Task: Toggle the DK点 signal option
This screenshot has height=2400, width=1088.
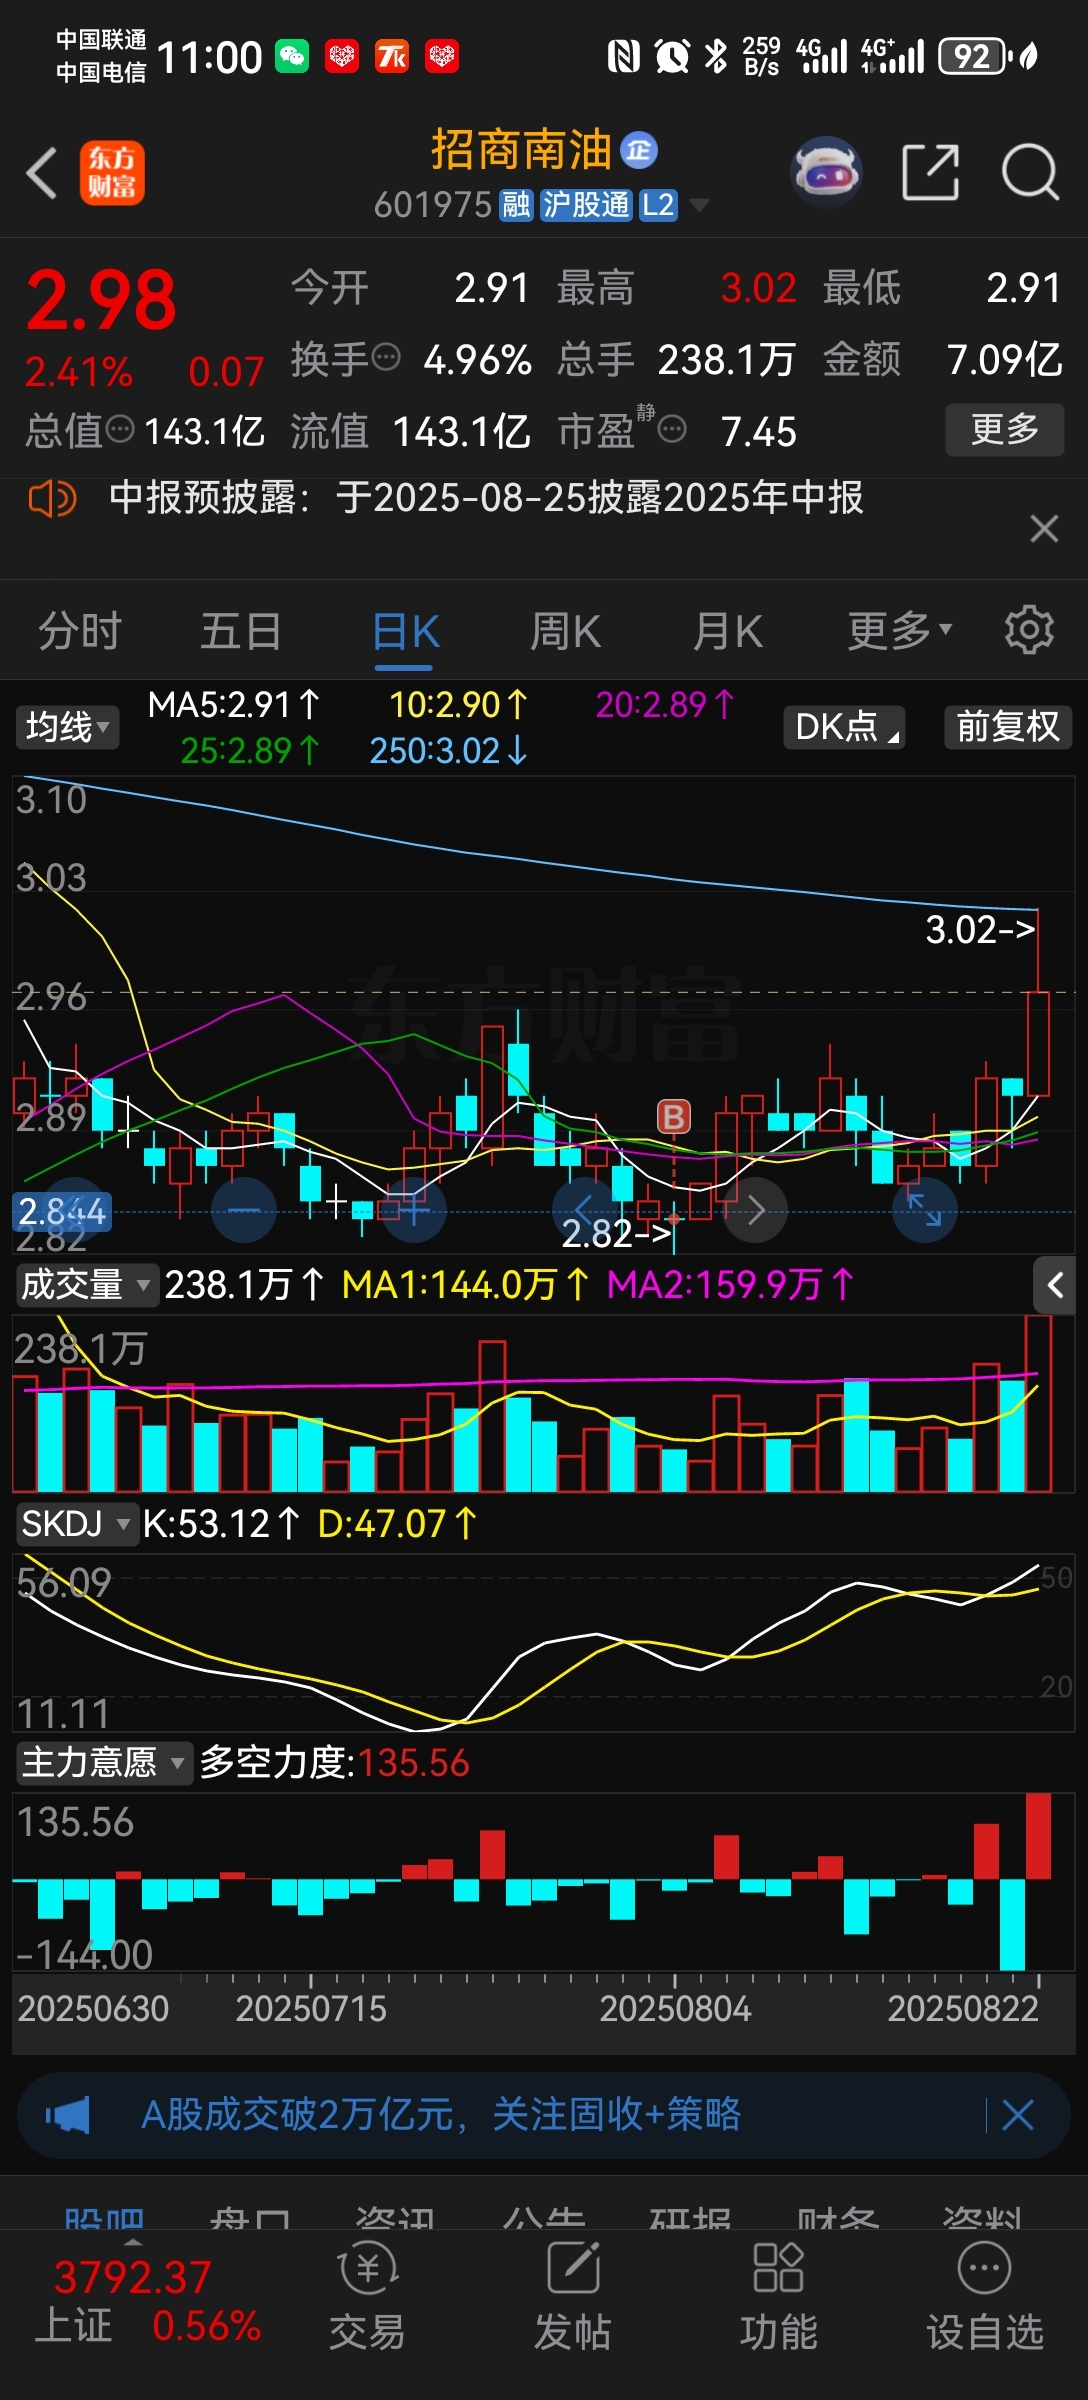Action: tap(844, 727)
